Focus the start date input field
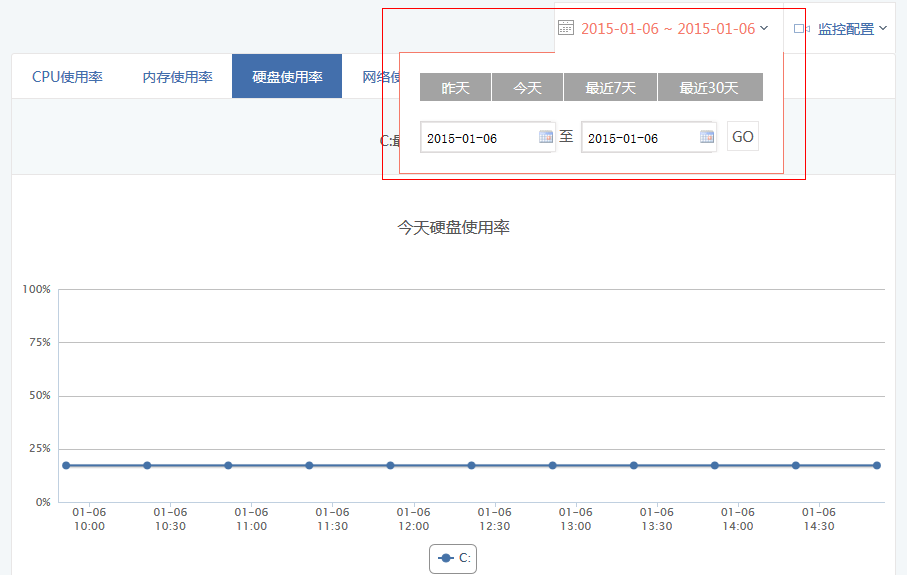The image size is (907, 575). pos(487,138)
